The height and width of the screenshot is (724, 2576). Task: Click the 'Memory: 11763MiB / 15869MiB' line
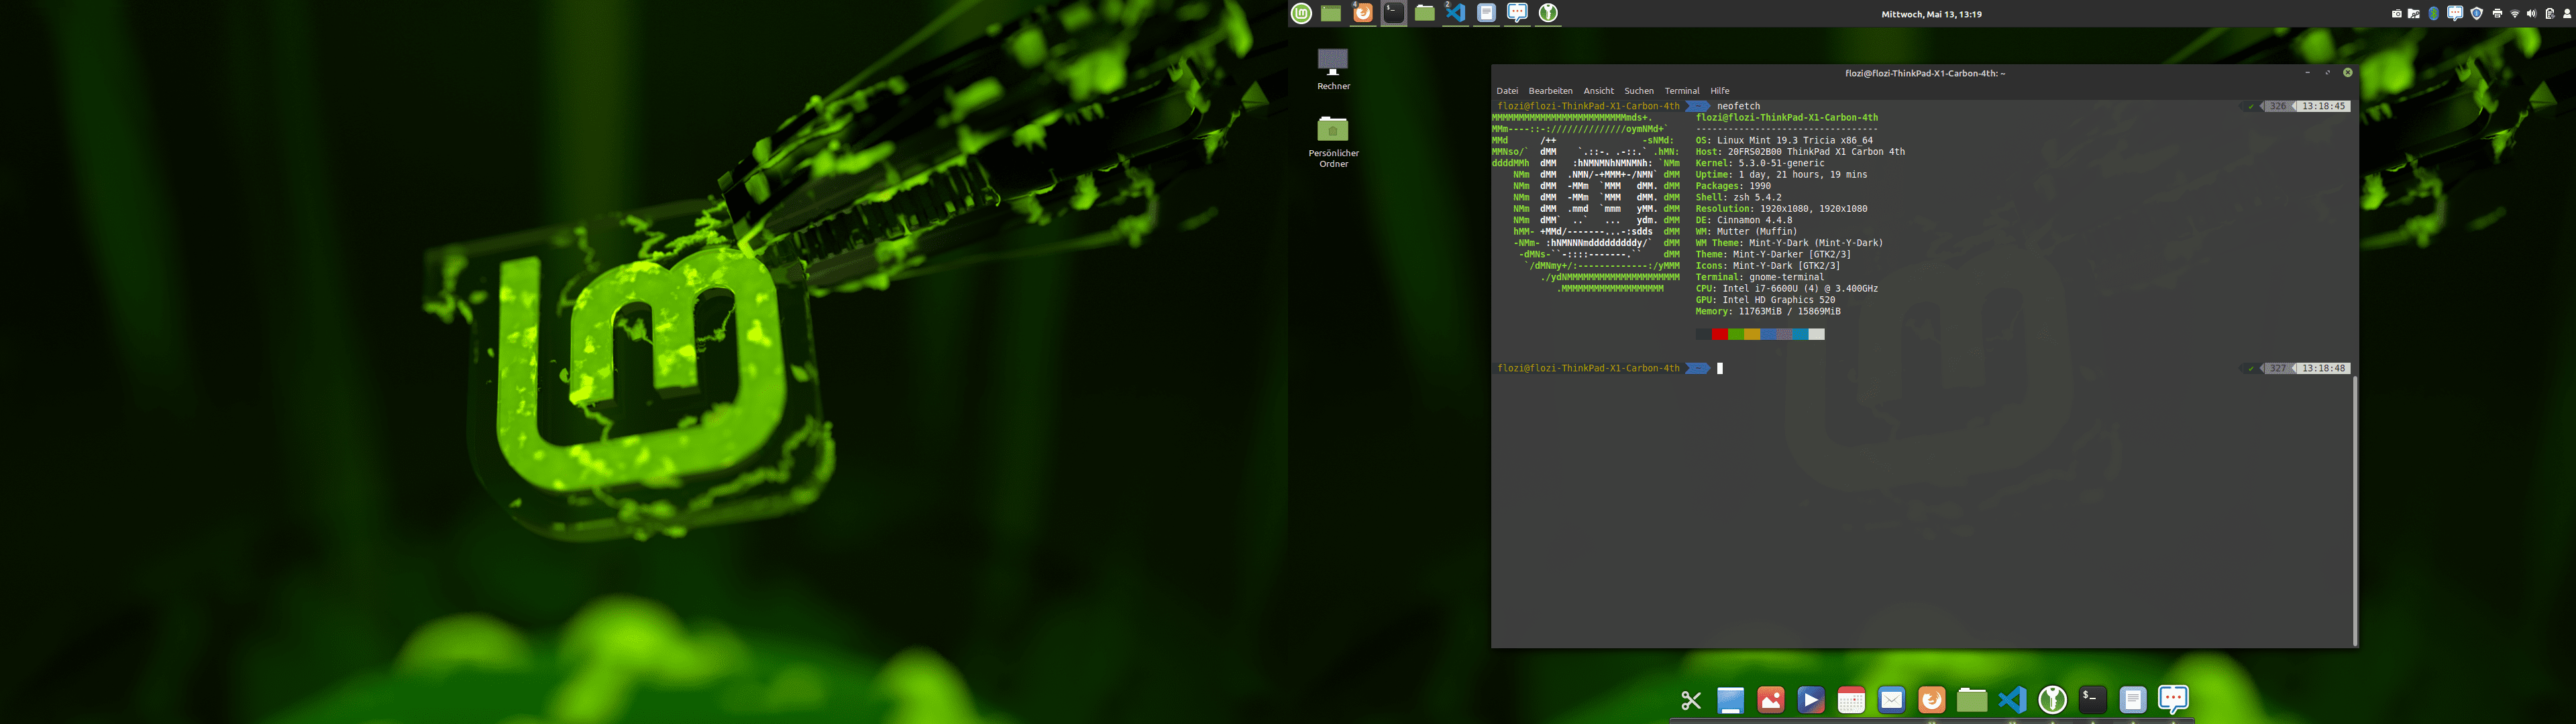(1768, 312)
